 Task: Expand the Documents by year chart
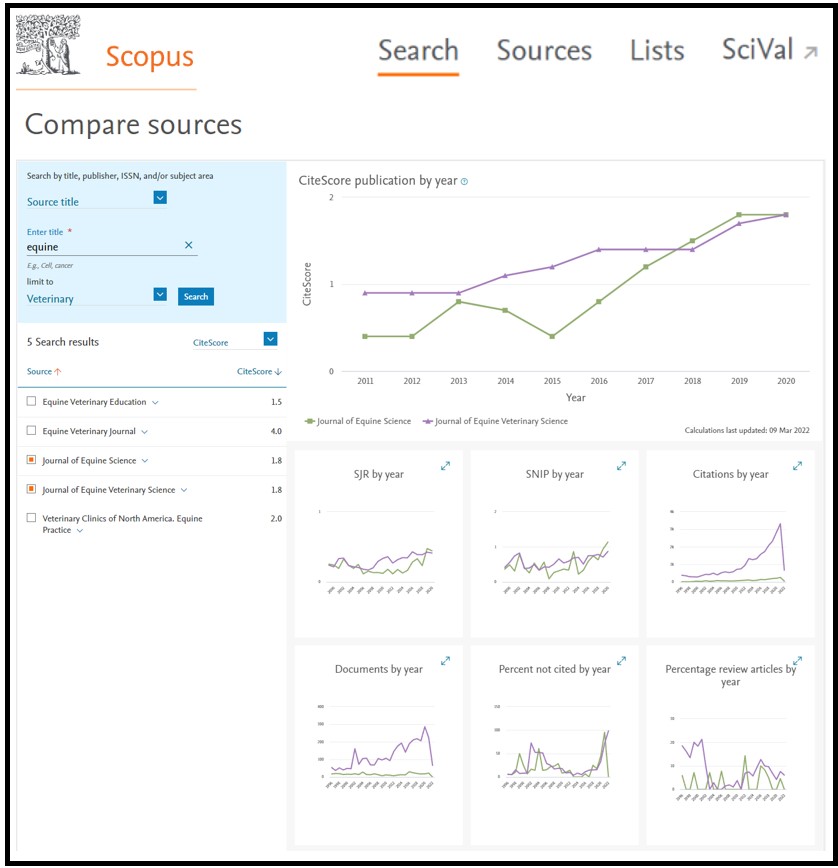pos(446,661)
